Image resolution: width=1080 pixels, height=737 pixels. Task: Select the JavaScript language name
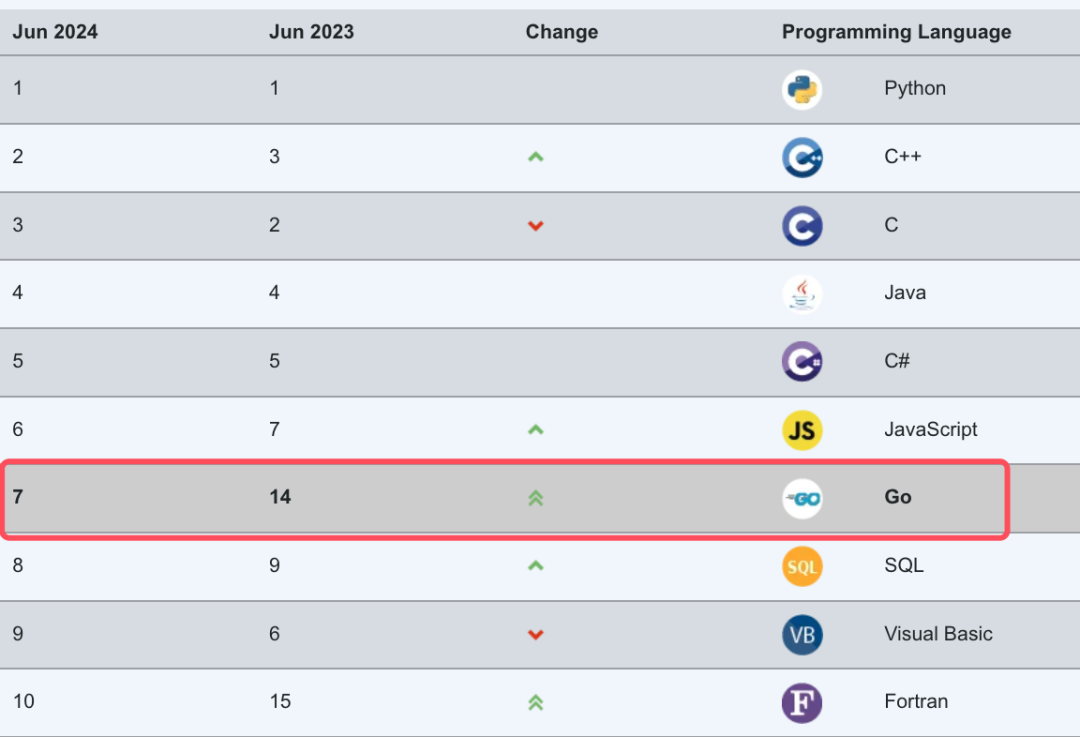coord(931,430)
